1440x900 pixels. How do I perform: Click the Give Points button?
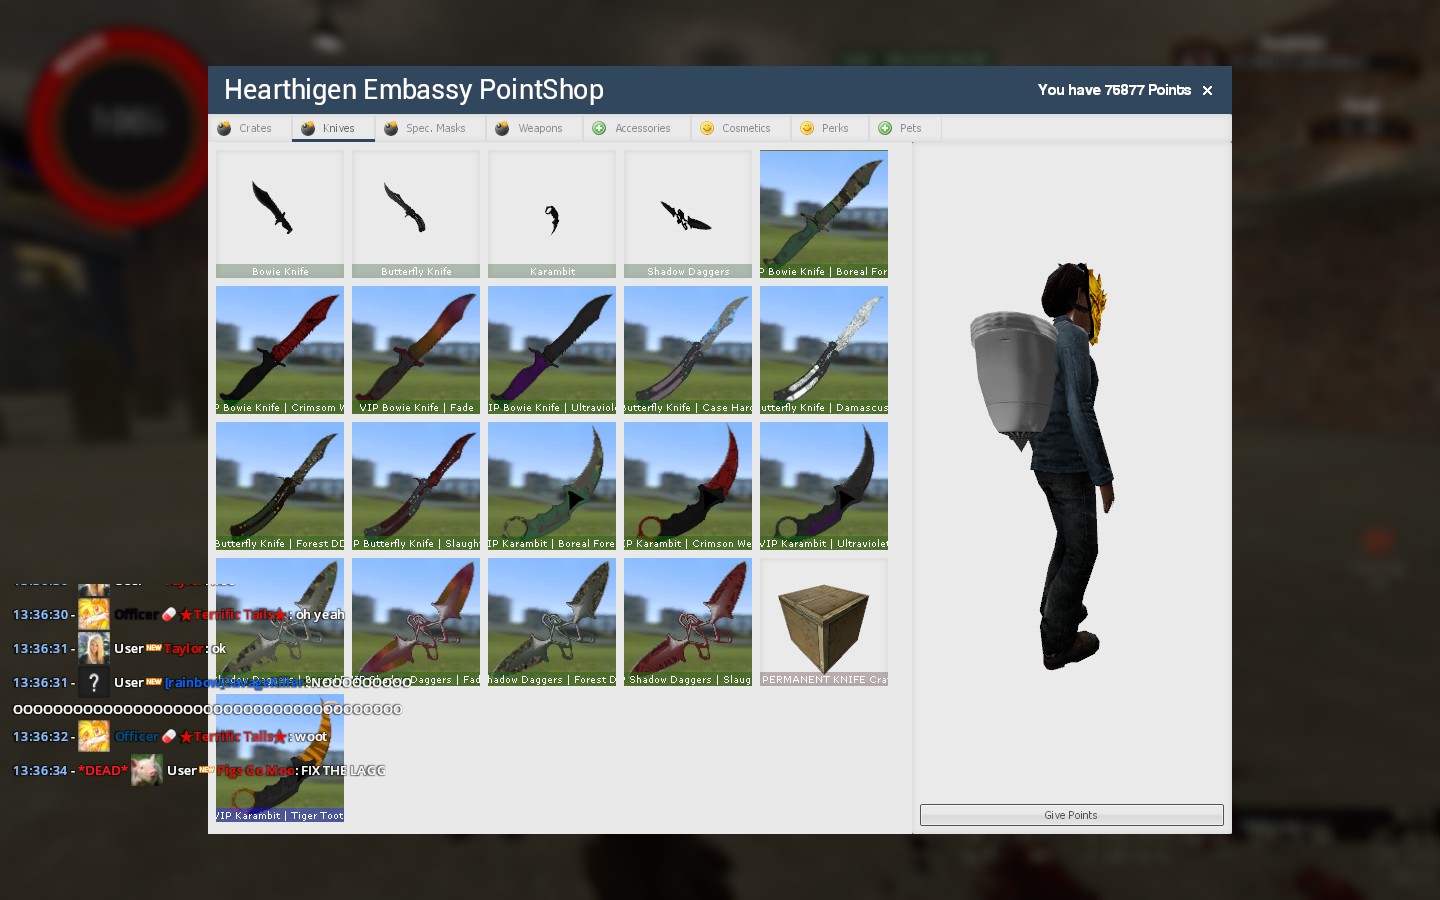point(1072,815)
